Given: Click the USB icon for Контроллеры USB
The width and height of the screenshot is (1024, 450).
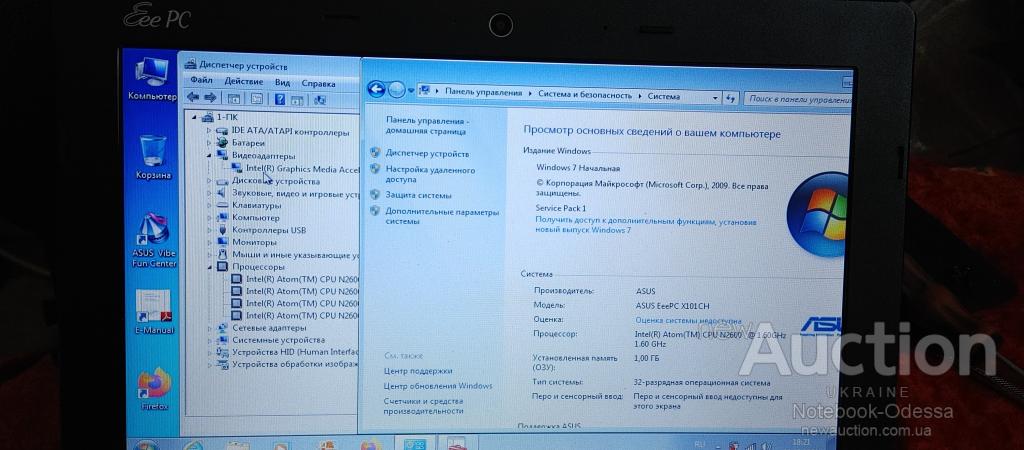Looking at the screenshot, I should click(222, 230).
